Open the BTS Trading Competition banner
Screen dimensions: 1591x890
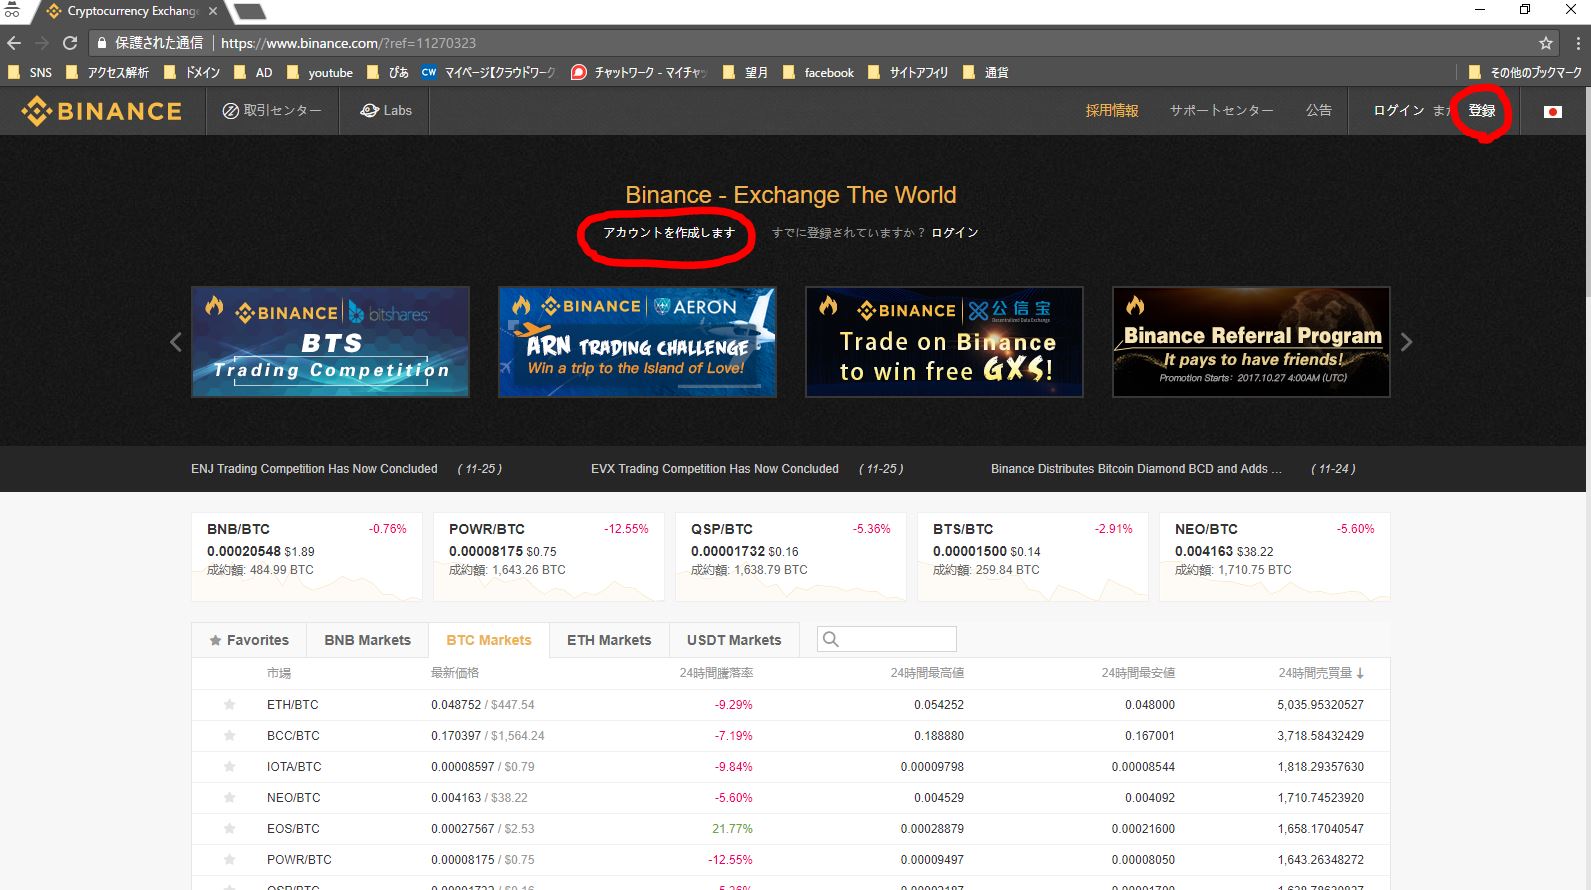pyautogui.click(x=330, y=342)
